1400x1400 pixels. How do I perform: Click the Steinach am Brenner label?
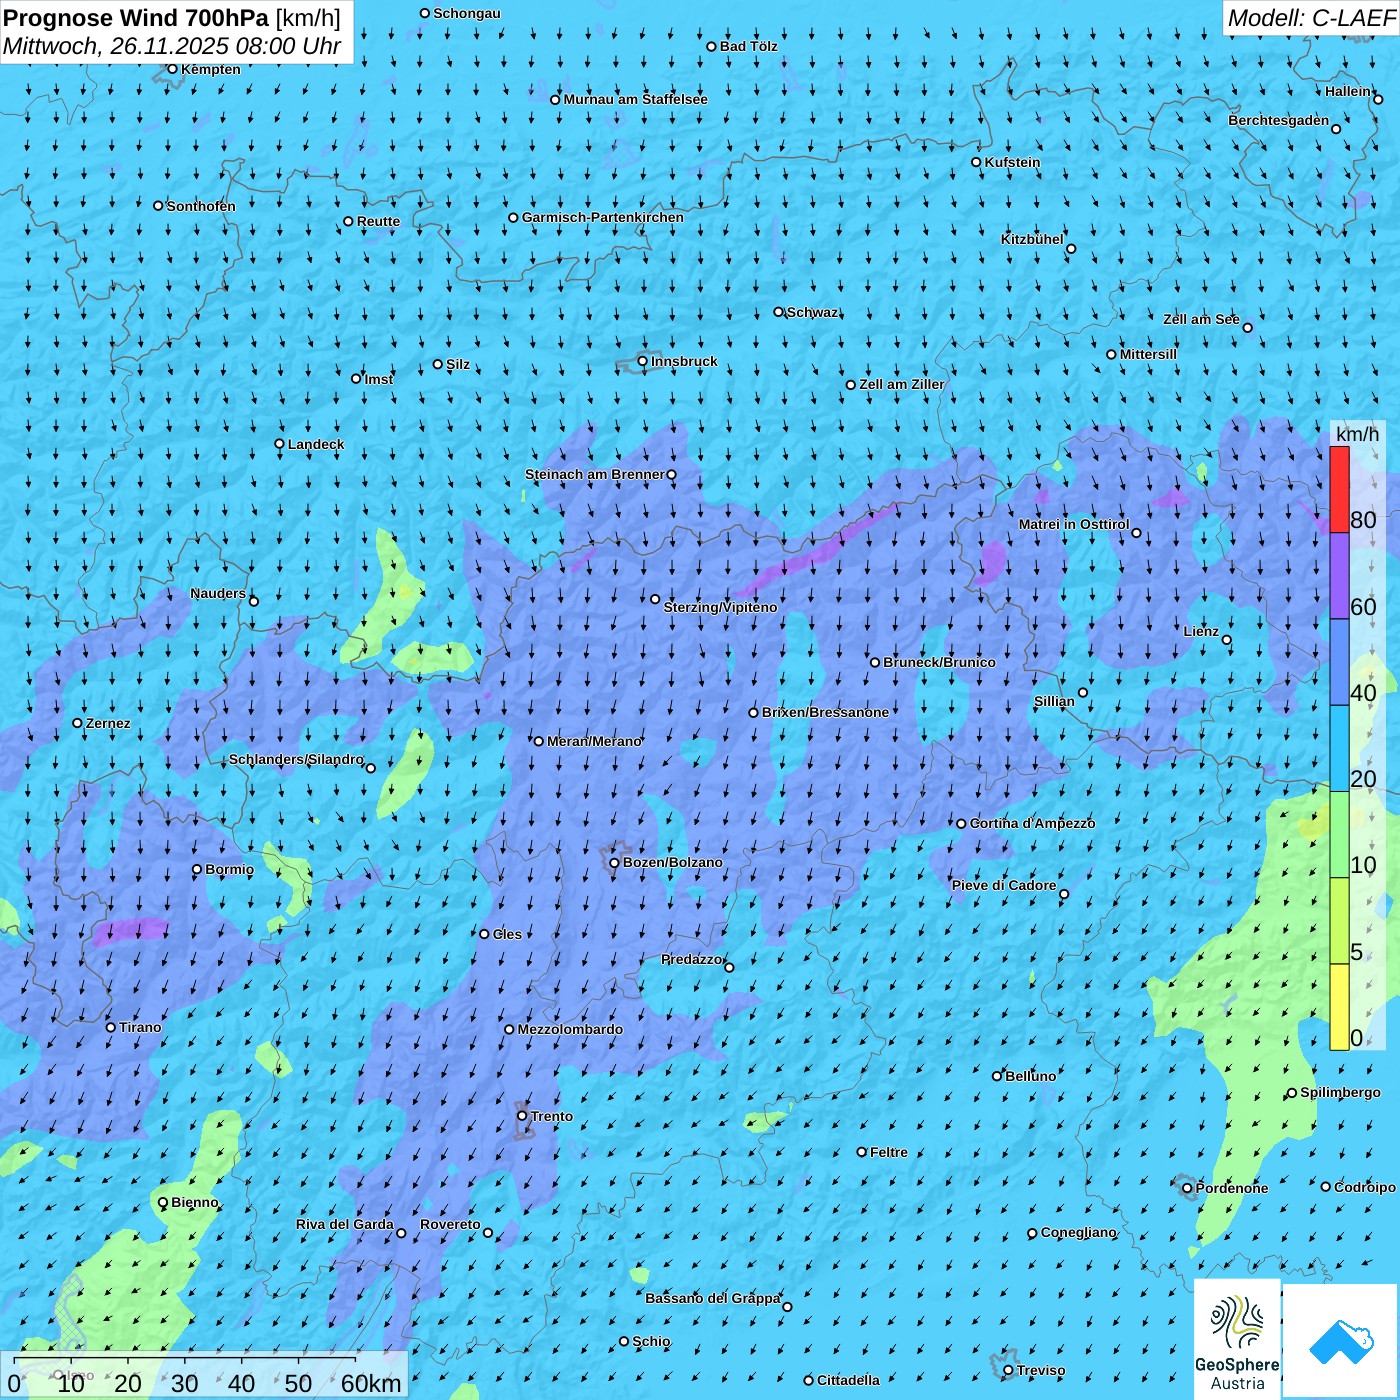pyautogui.click(x=595, y=474)
